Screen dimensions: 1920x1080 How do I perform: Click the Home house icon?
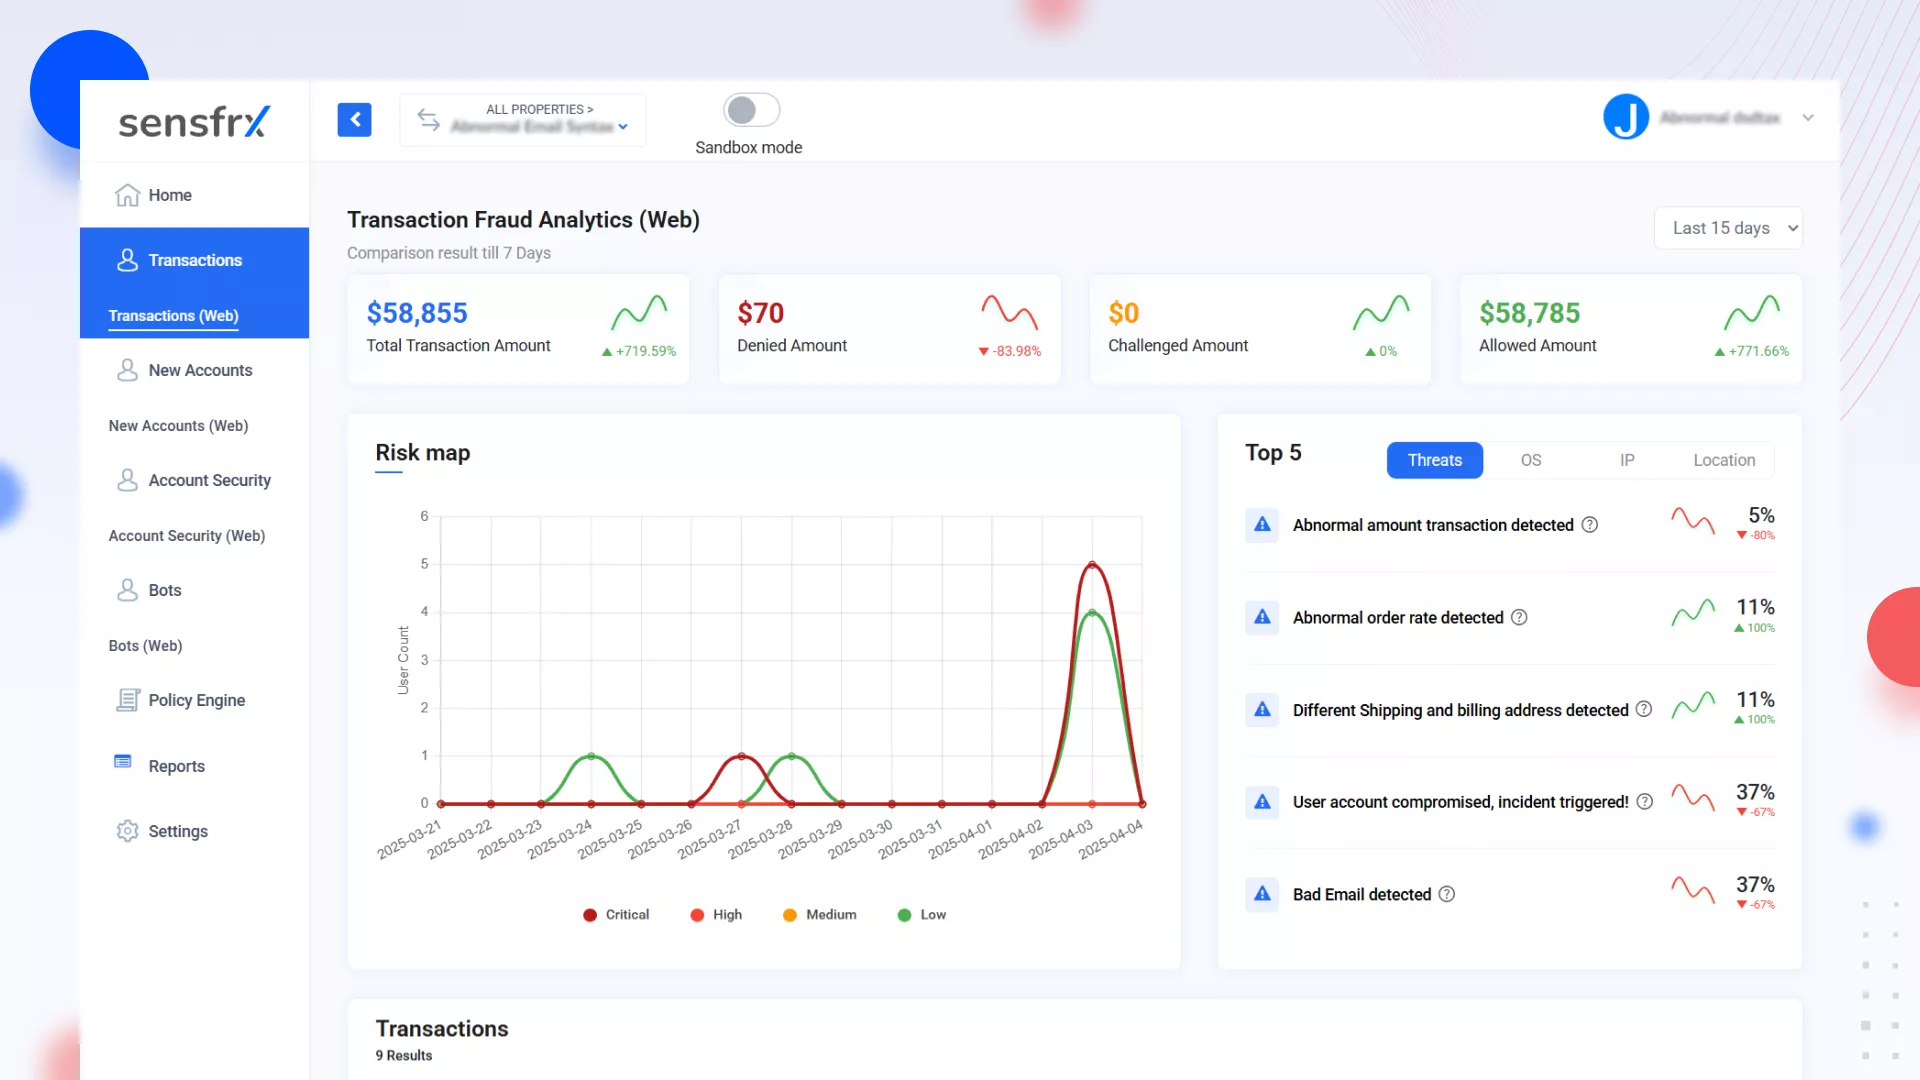(127, 195)
